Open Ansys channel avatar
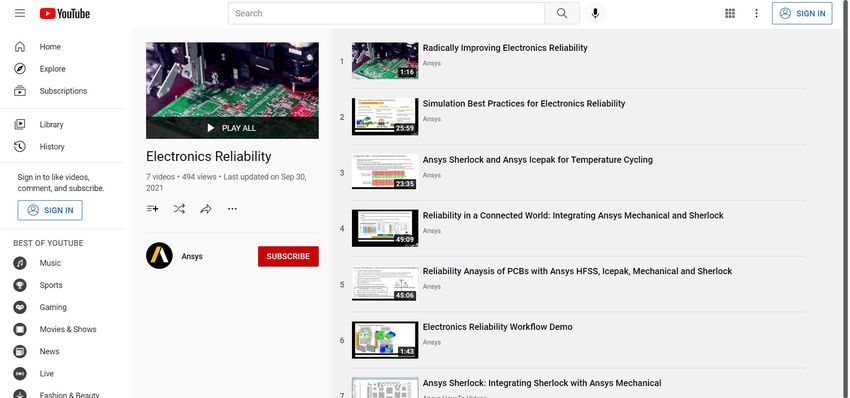Screen dimensions: 850x398 click(159, 256)
